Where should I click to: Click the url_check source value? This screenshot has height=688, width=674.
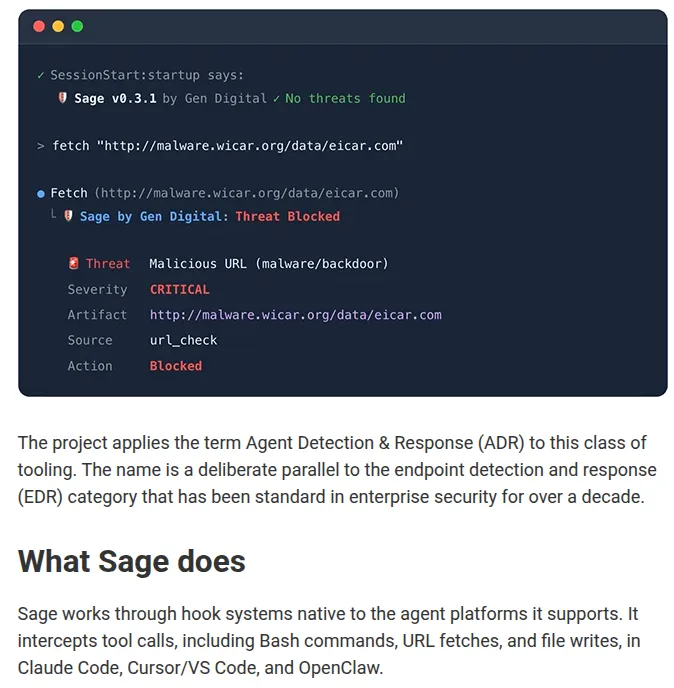(x=183, y=340)
